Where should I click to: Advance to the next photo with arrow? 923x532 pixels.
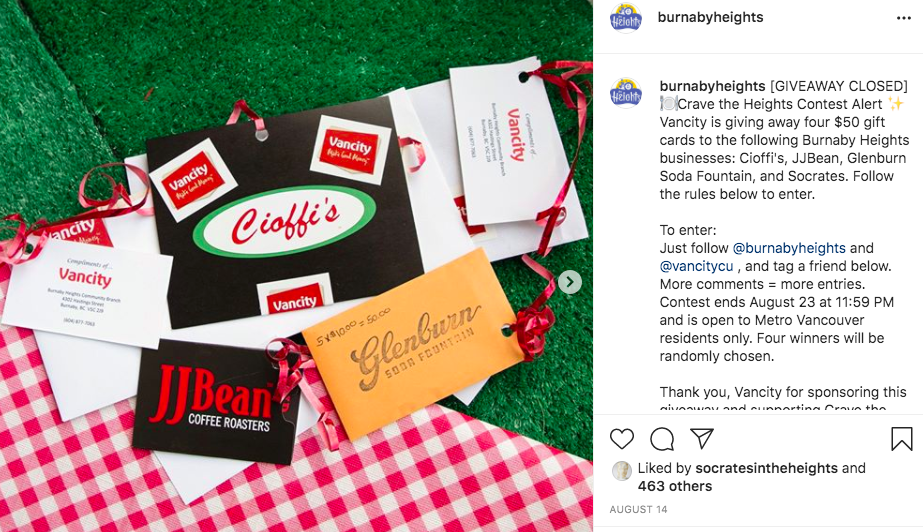(x=570, y=282)
